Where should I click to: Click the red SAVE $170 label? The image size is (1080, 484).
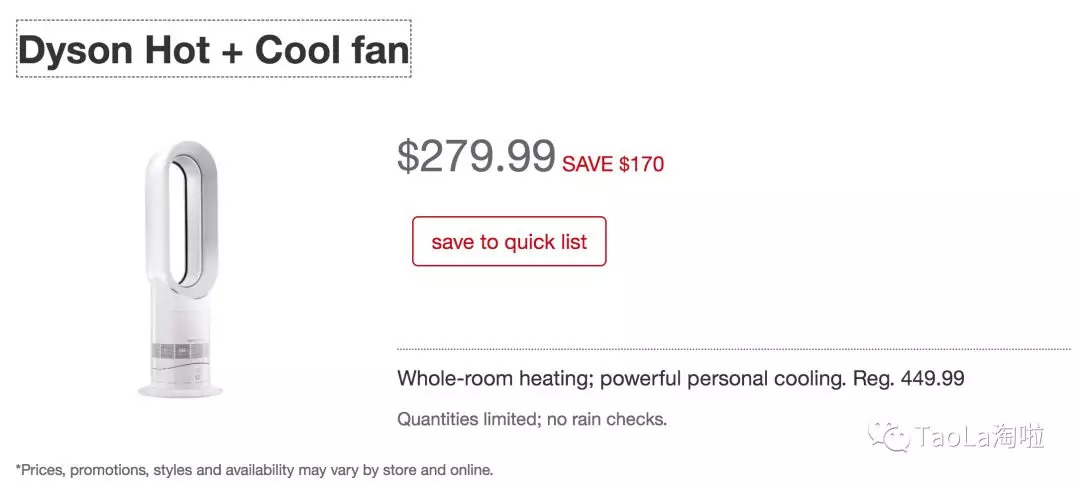pyautogui.click(x=613, y=164)
